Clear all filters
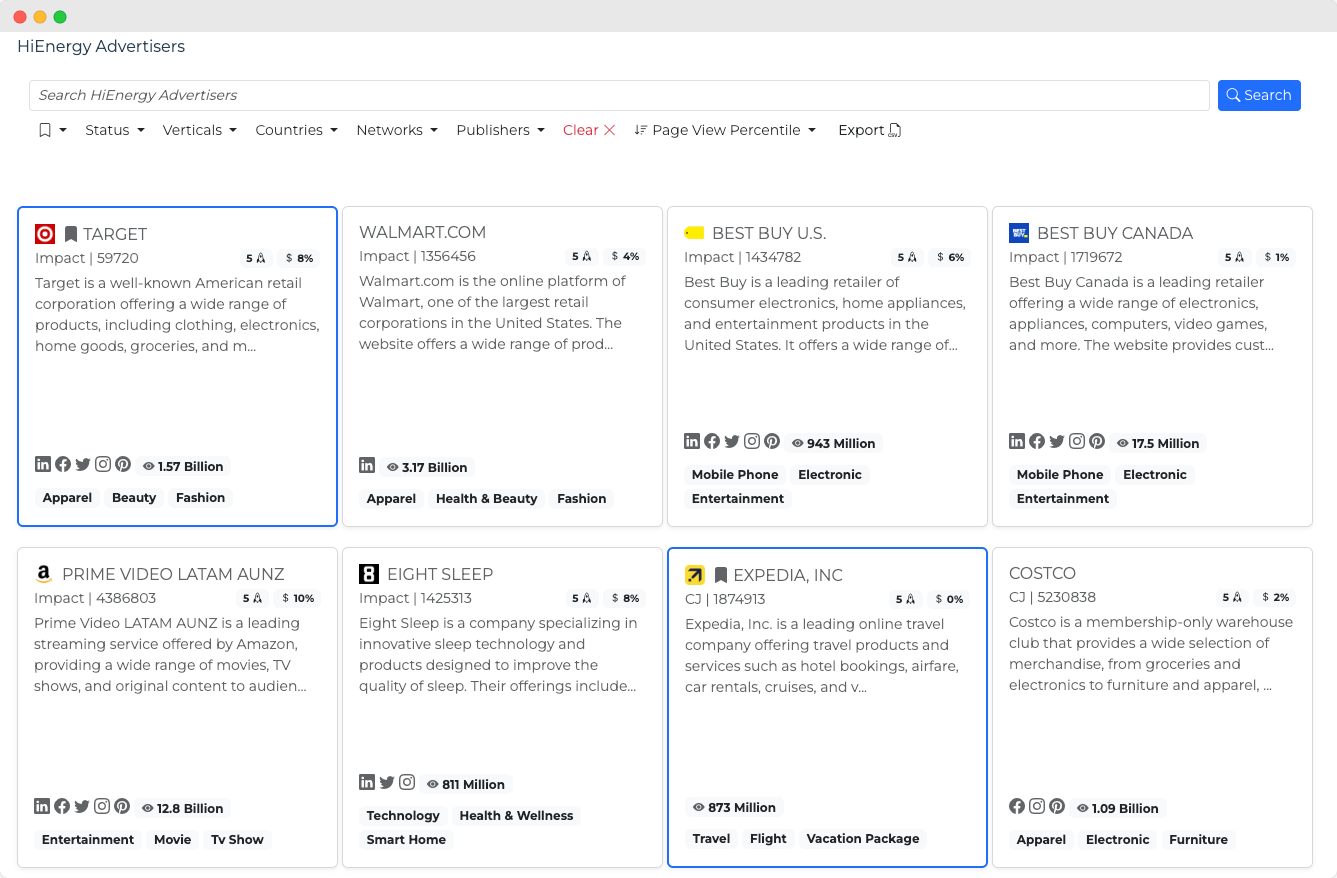The height and width of the screenshot is (878, 1337). point(589,130)
